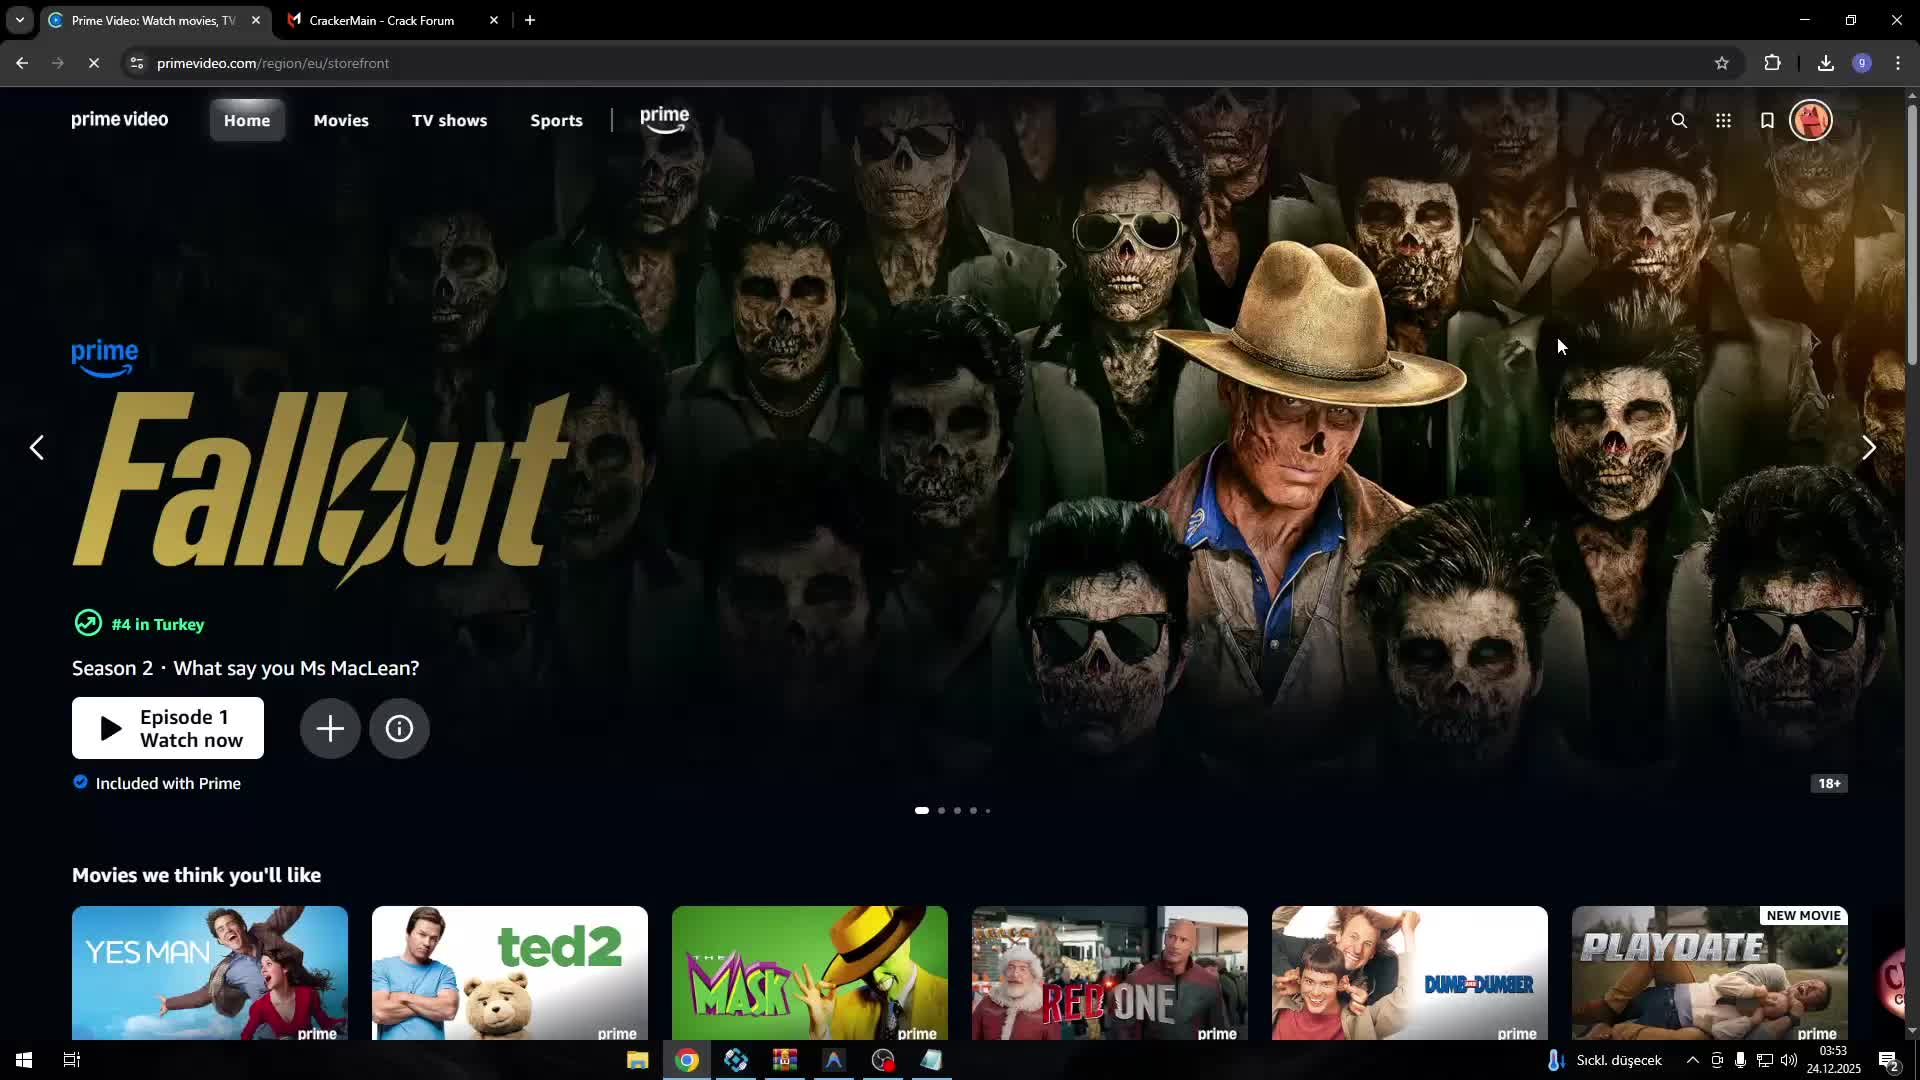This screenshot has height=1080, width=1920.
Task: Open the Prime Video search icon
Action: click(1679, 120)
